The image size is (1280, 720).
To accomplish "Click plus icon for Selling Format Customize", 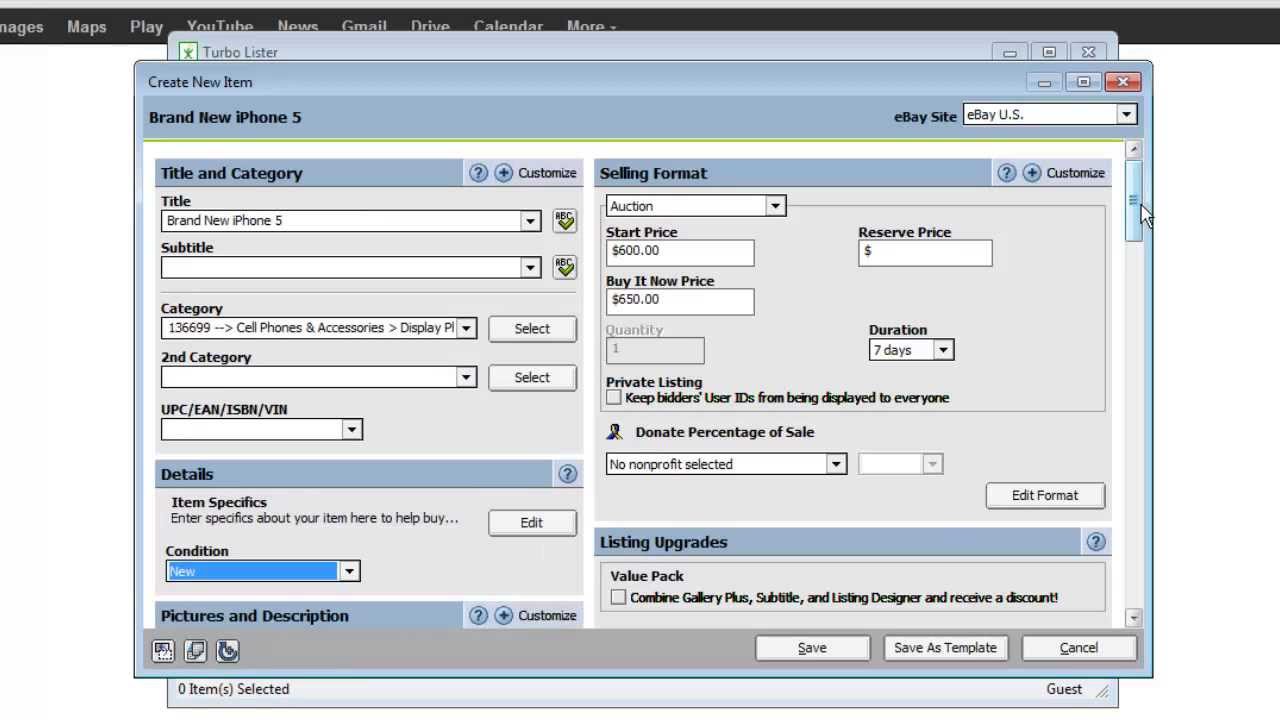I will pyautogui.click(x=1032, y=173).
